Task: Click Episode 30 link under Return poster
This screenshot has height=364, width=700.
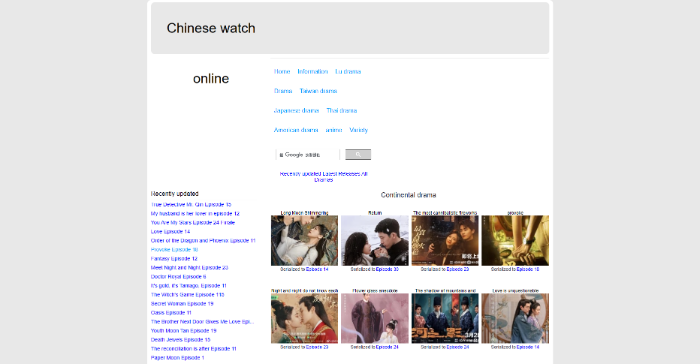Action: coord(387,269)
